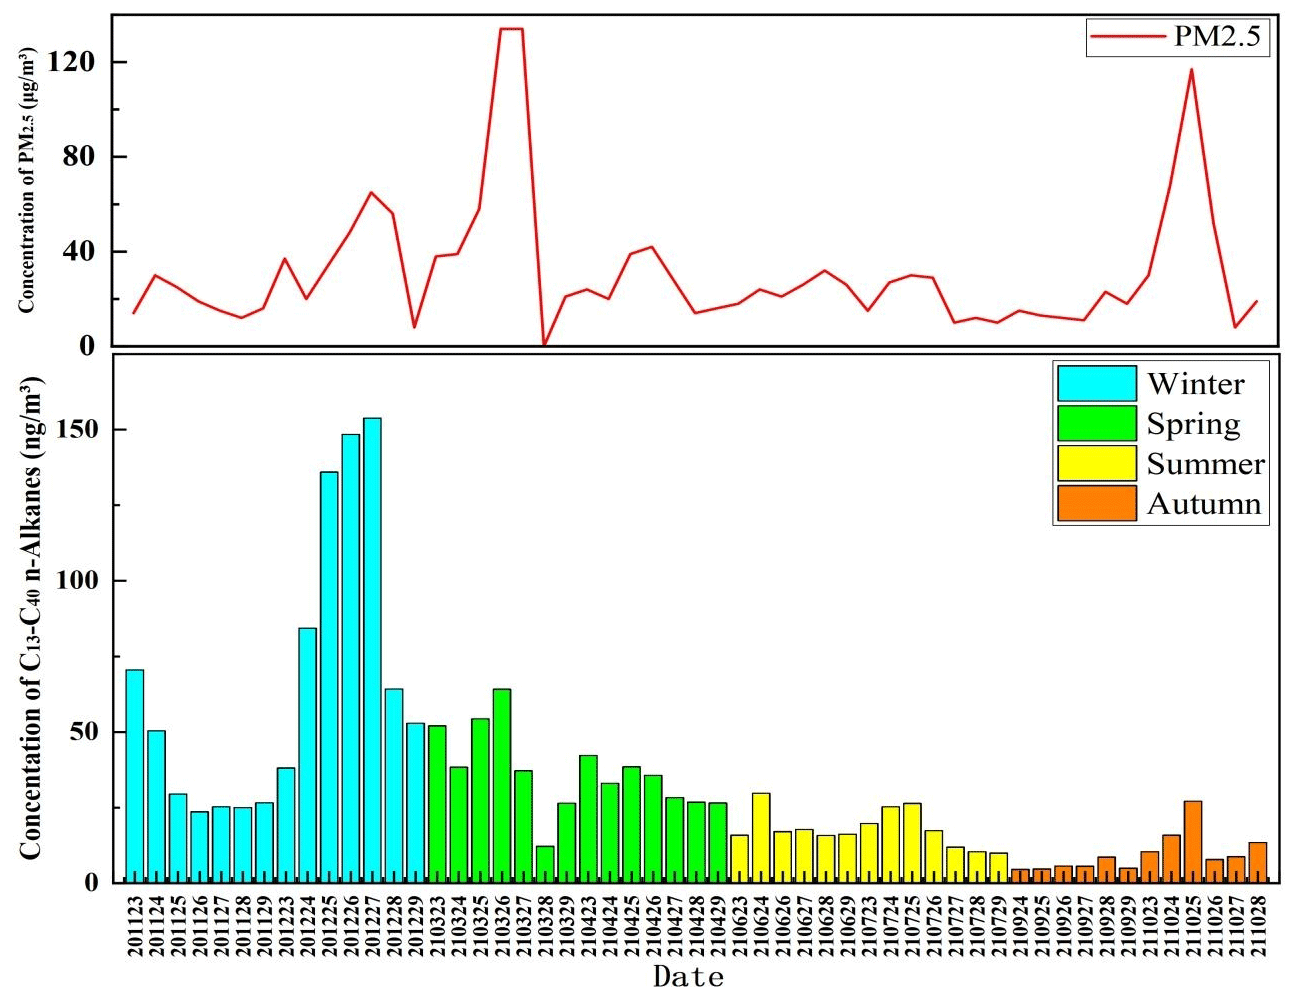The width and height of the screenshot is (1299, 999).
Task: Click the PM2.5 legend text label
Action: click(x=1217, y=39)
